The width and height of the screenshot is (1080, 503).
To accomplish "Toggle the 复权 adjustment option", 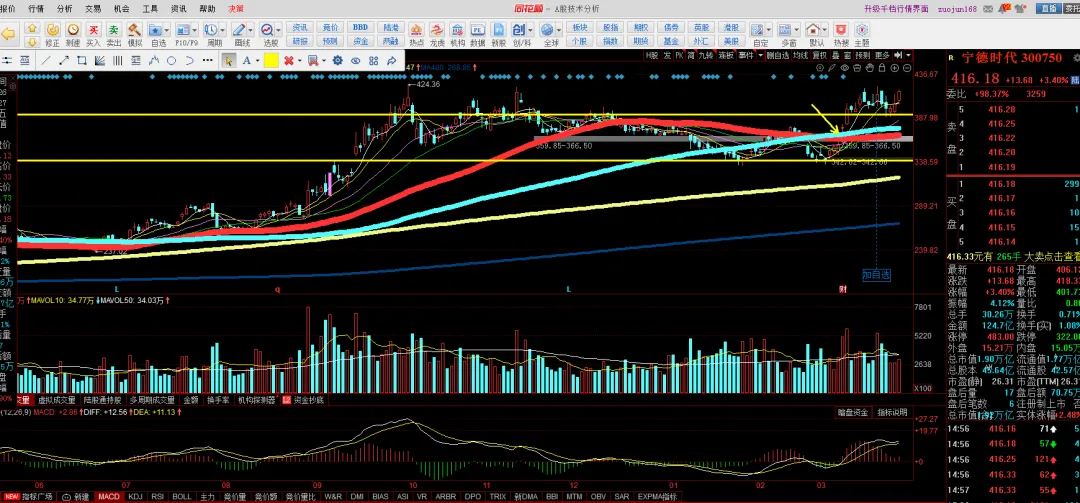I will tap(819, 55).
